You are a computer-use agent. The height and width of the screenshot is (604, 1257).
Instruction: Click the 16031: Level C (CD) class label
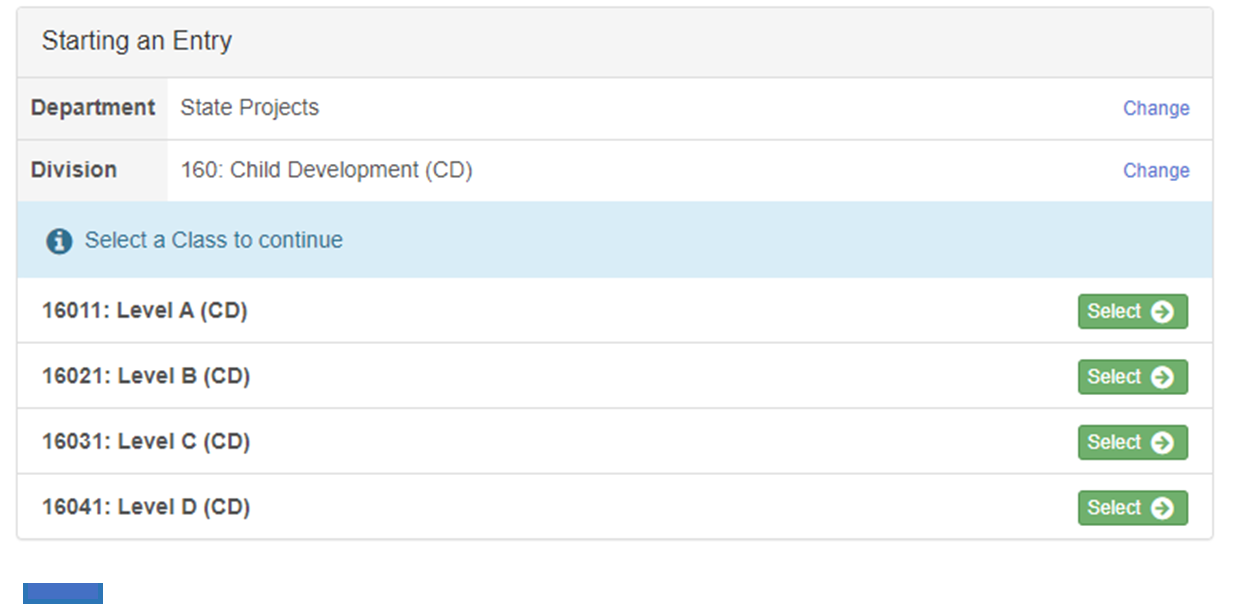146,442
